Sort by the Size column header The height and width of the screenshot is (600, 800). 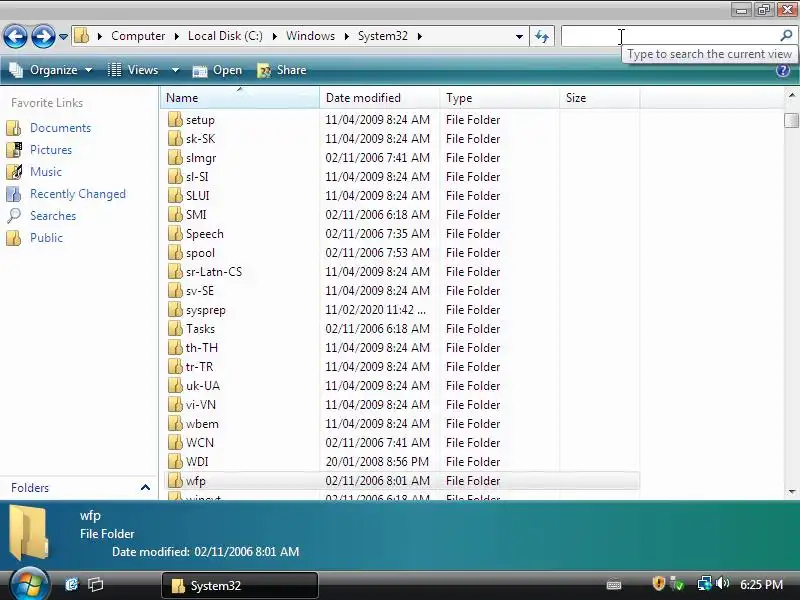point(599,97)
